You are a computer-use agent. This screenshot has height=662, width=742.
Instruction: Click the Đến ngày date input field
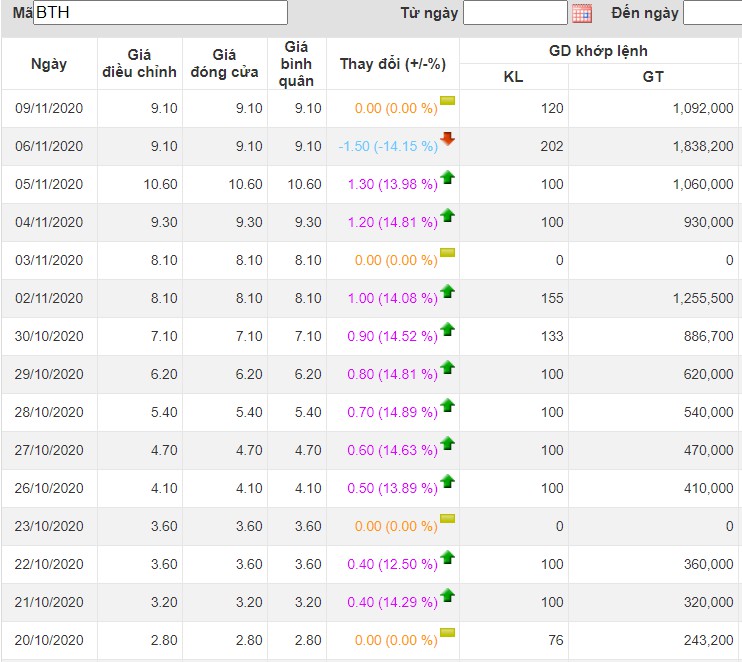(x=712, y=13)
